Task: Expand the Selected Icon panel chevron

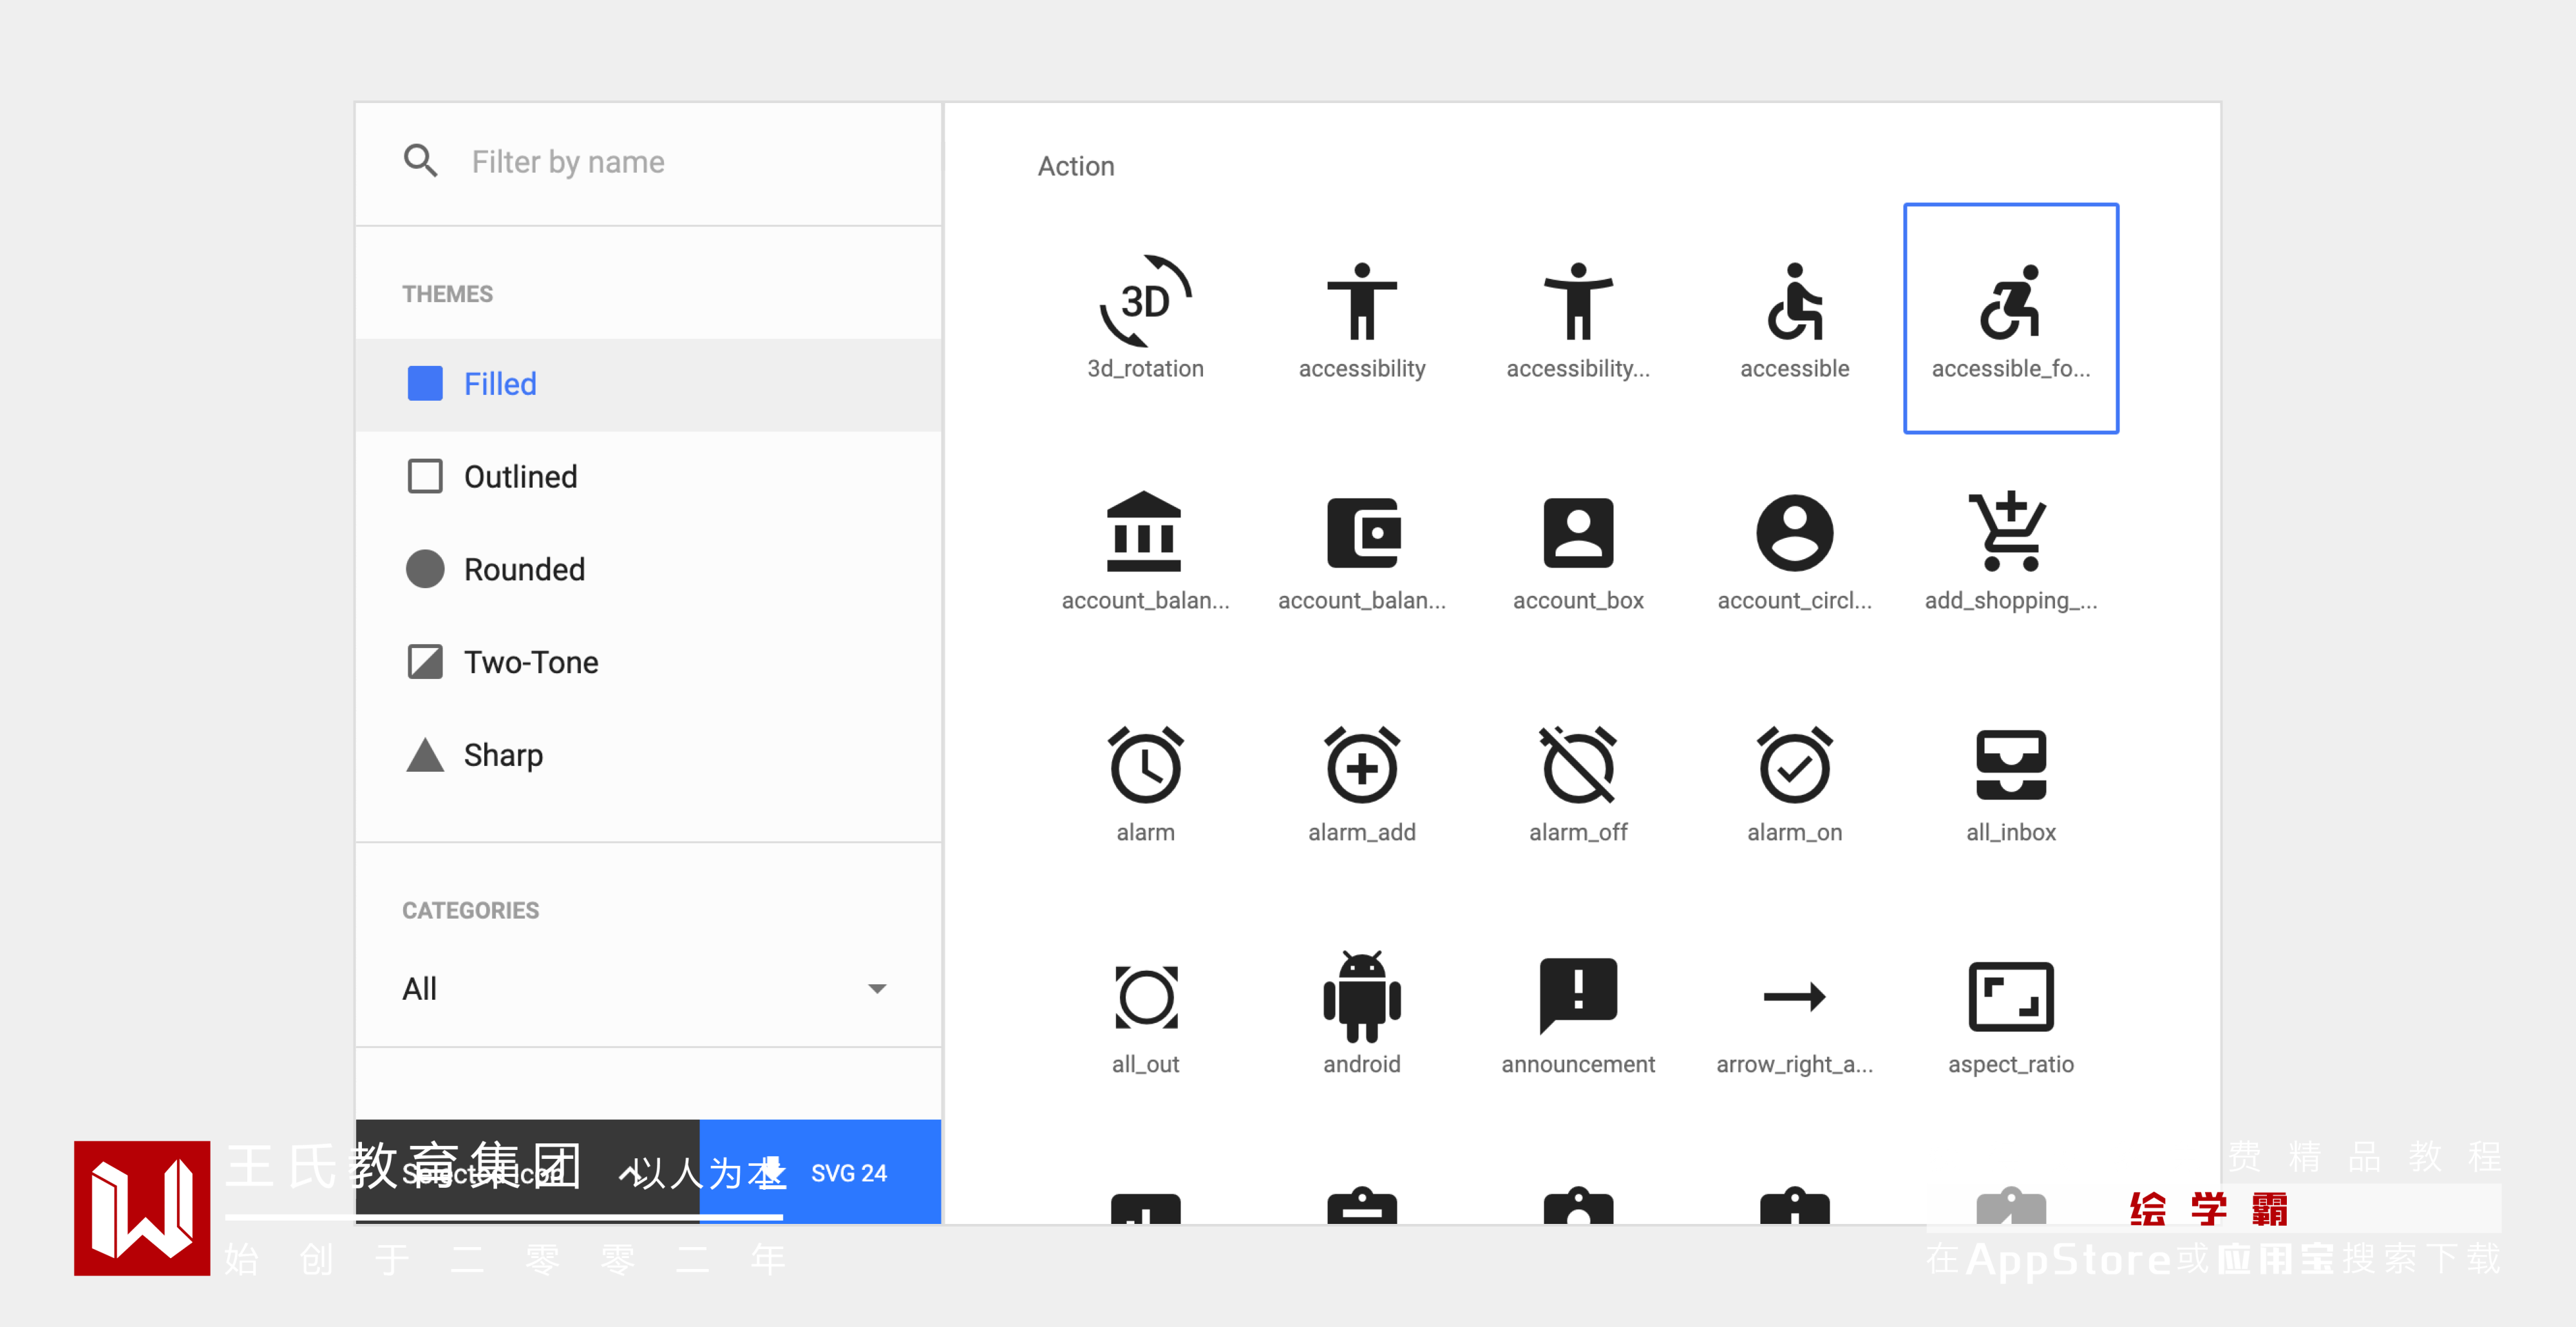Action: [x=631, y=1173]
